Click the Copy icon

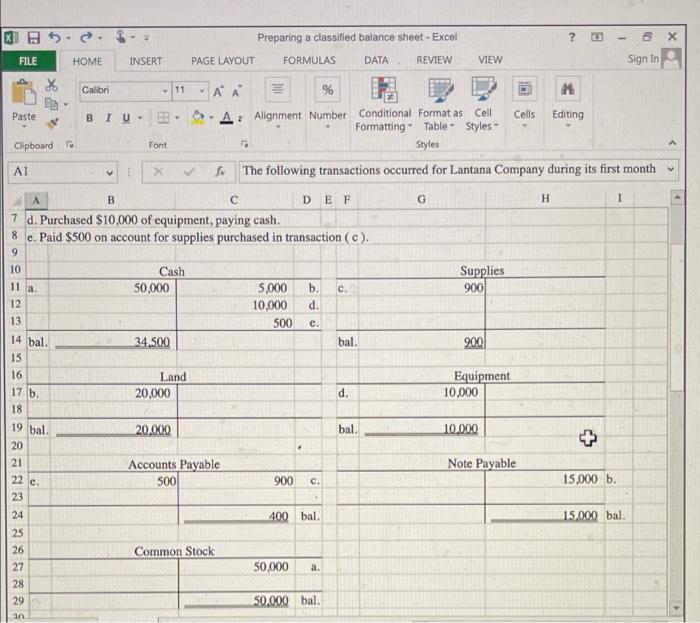[x=51, y=104]
